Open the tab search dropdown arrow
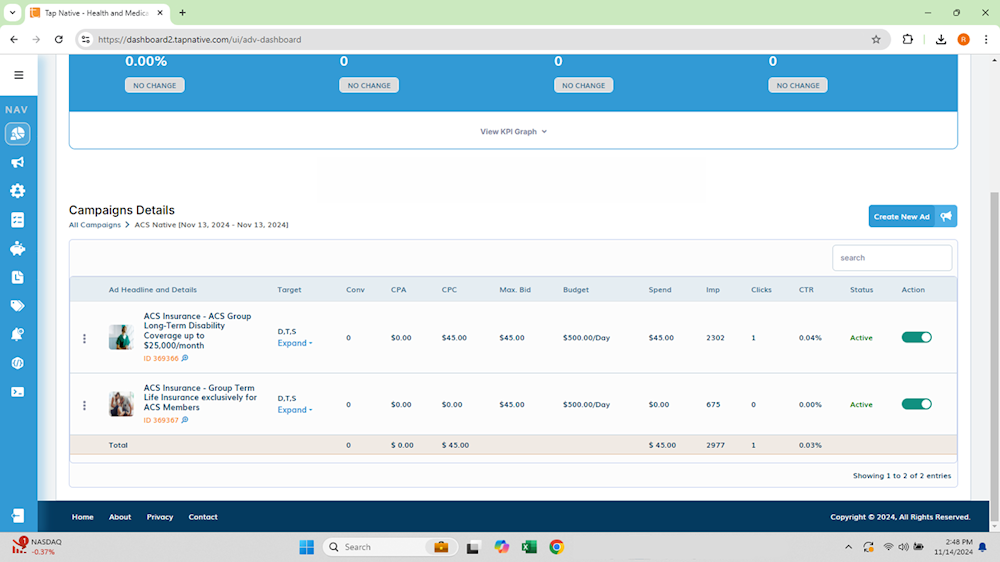1000x562 pixels. tap(12, 13)
